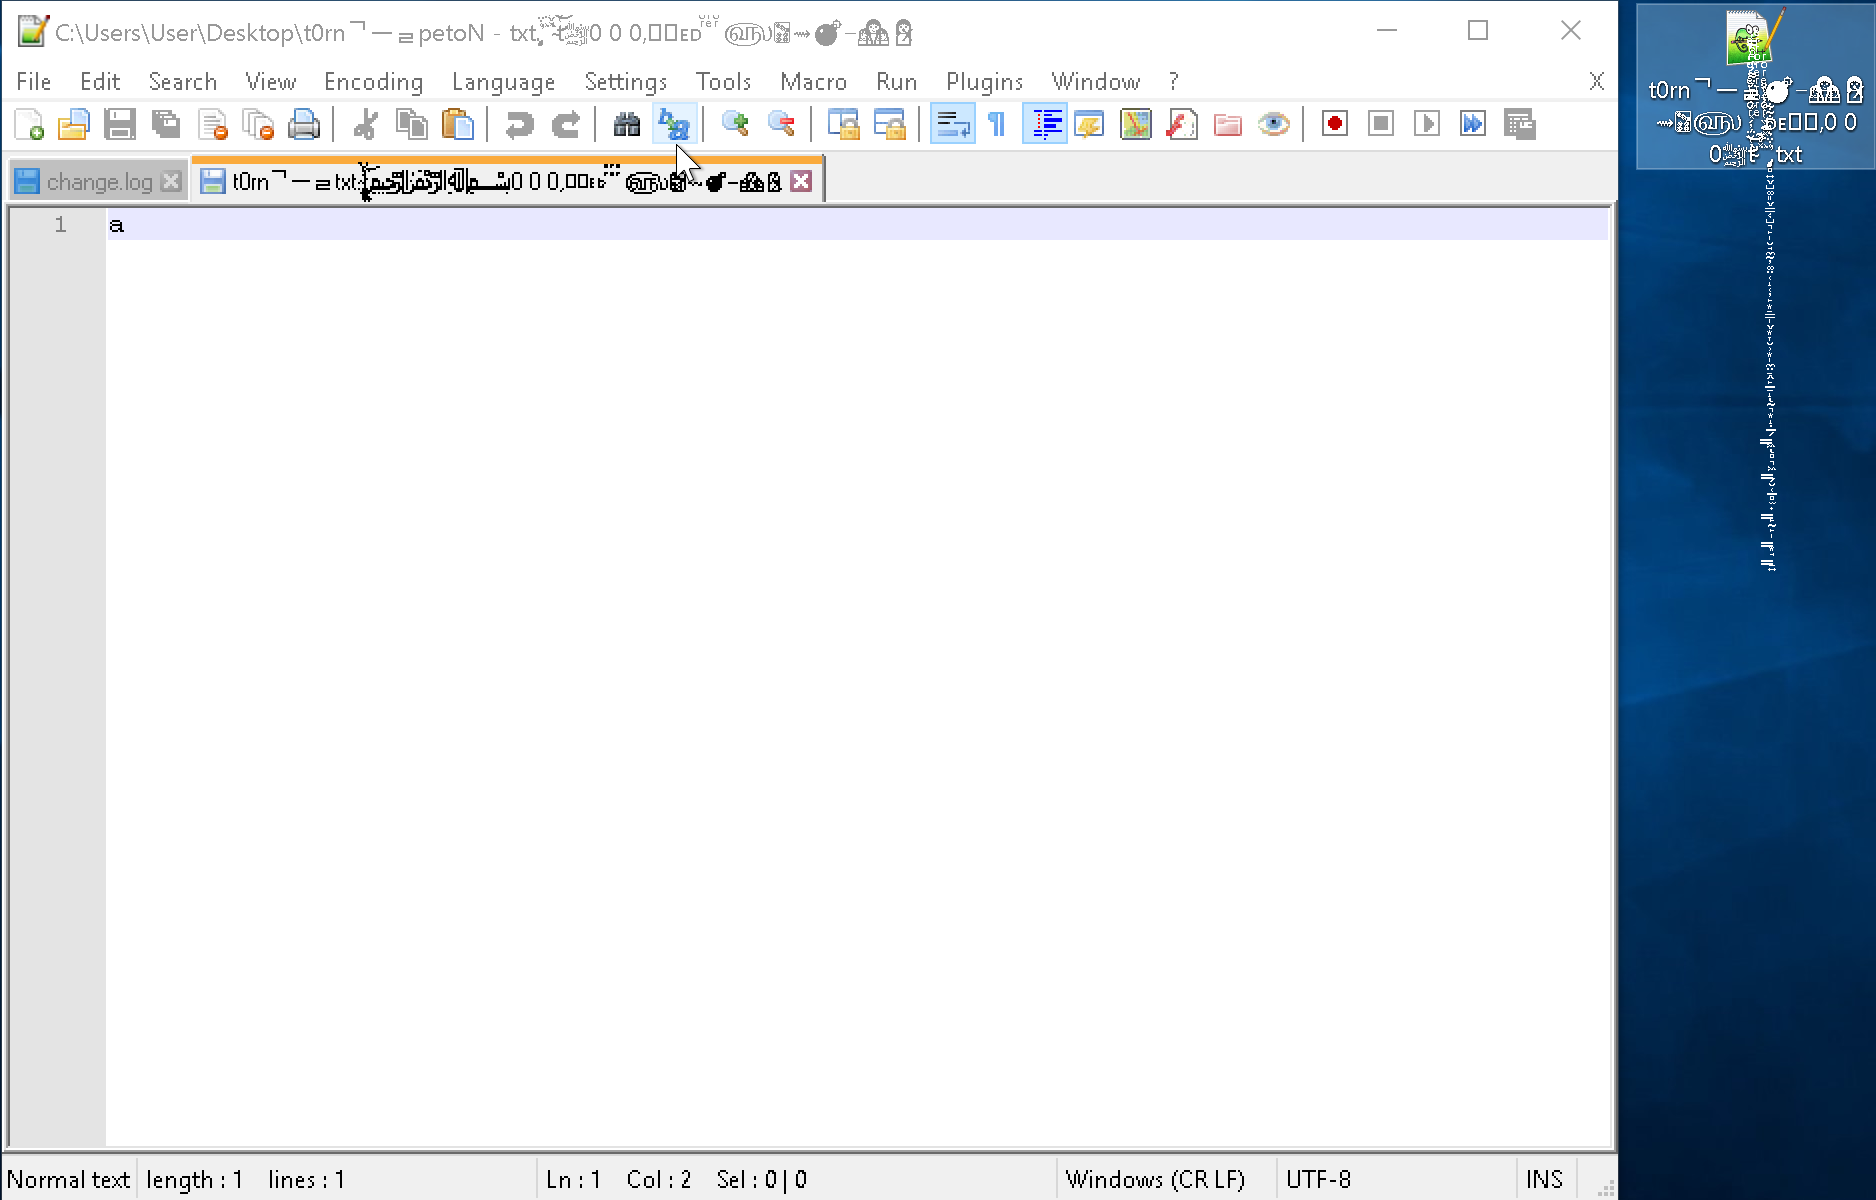Enable document monitoring (eye icon)
Screen dimensions: 1876x1200
click(1274, 124)
